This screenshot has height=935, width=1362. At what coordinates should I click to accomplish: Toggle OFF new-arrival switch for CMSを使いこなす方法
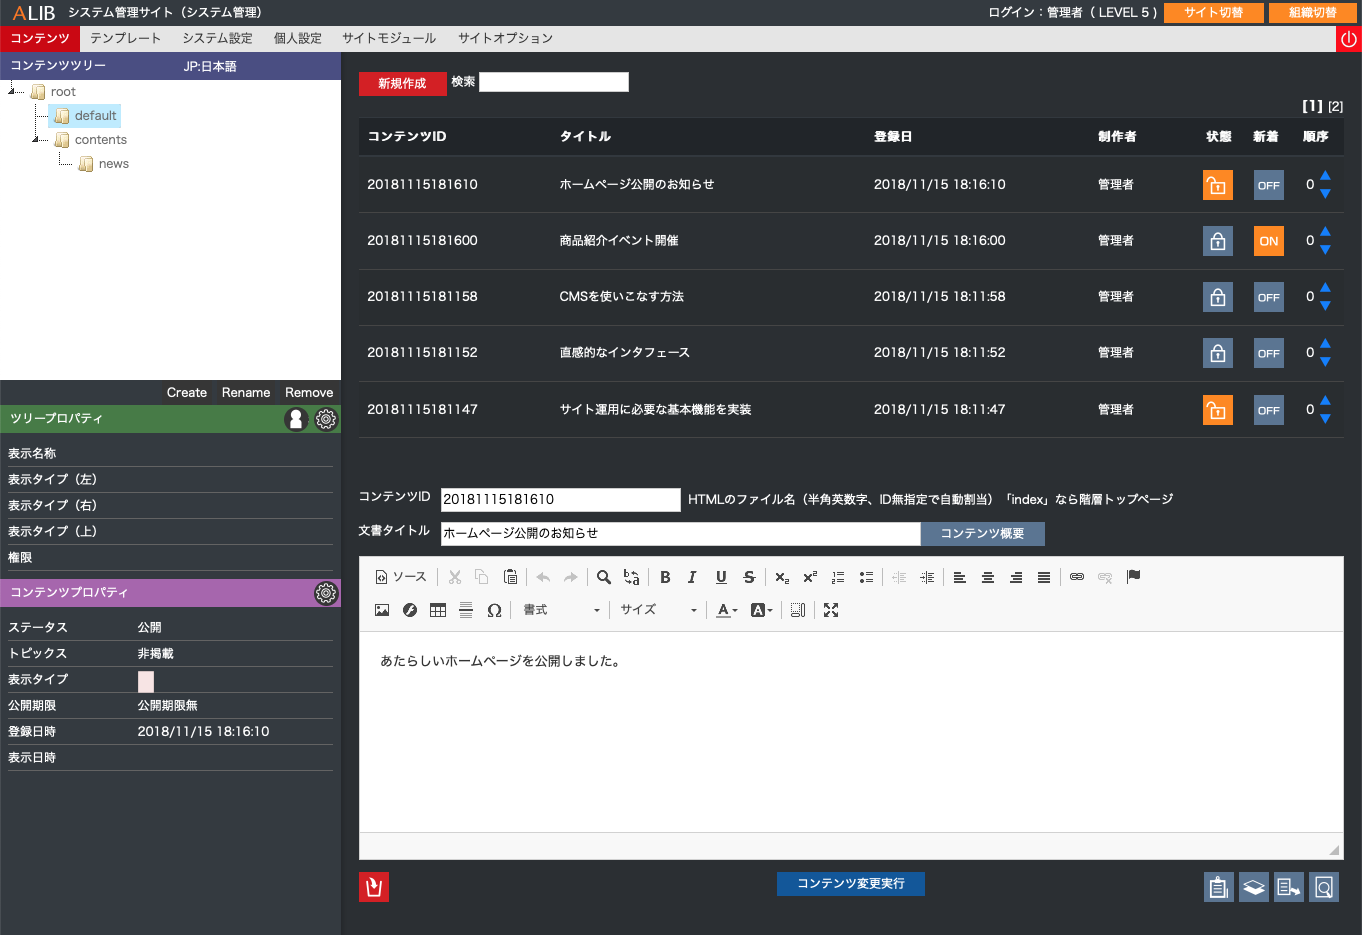click(x=1268, y=297)
